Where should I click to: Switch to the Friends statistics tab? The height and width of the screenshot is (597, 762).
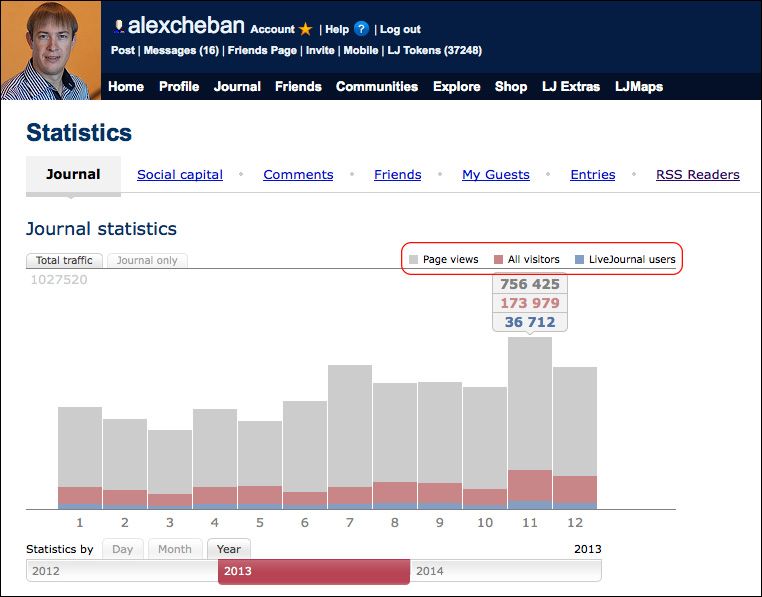398,175
